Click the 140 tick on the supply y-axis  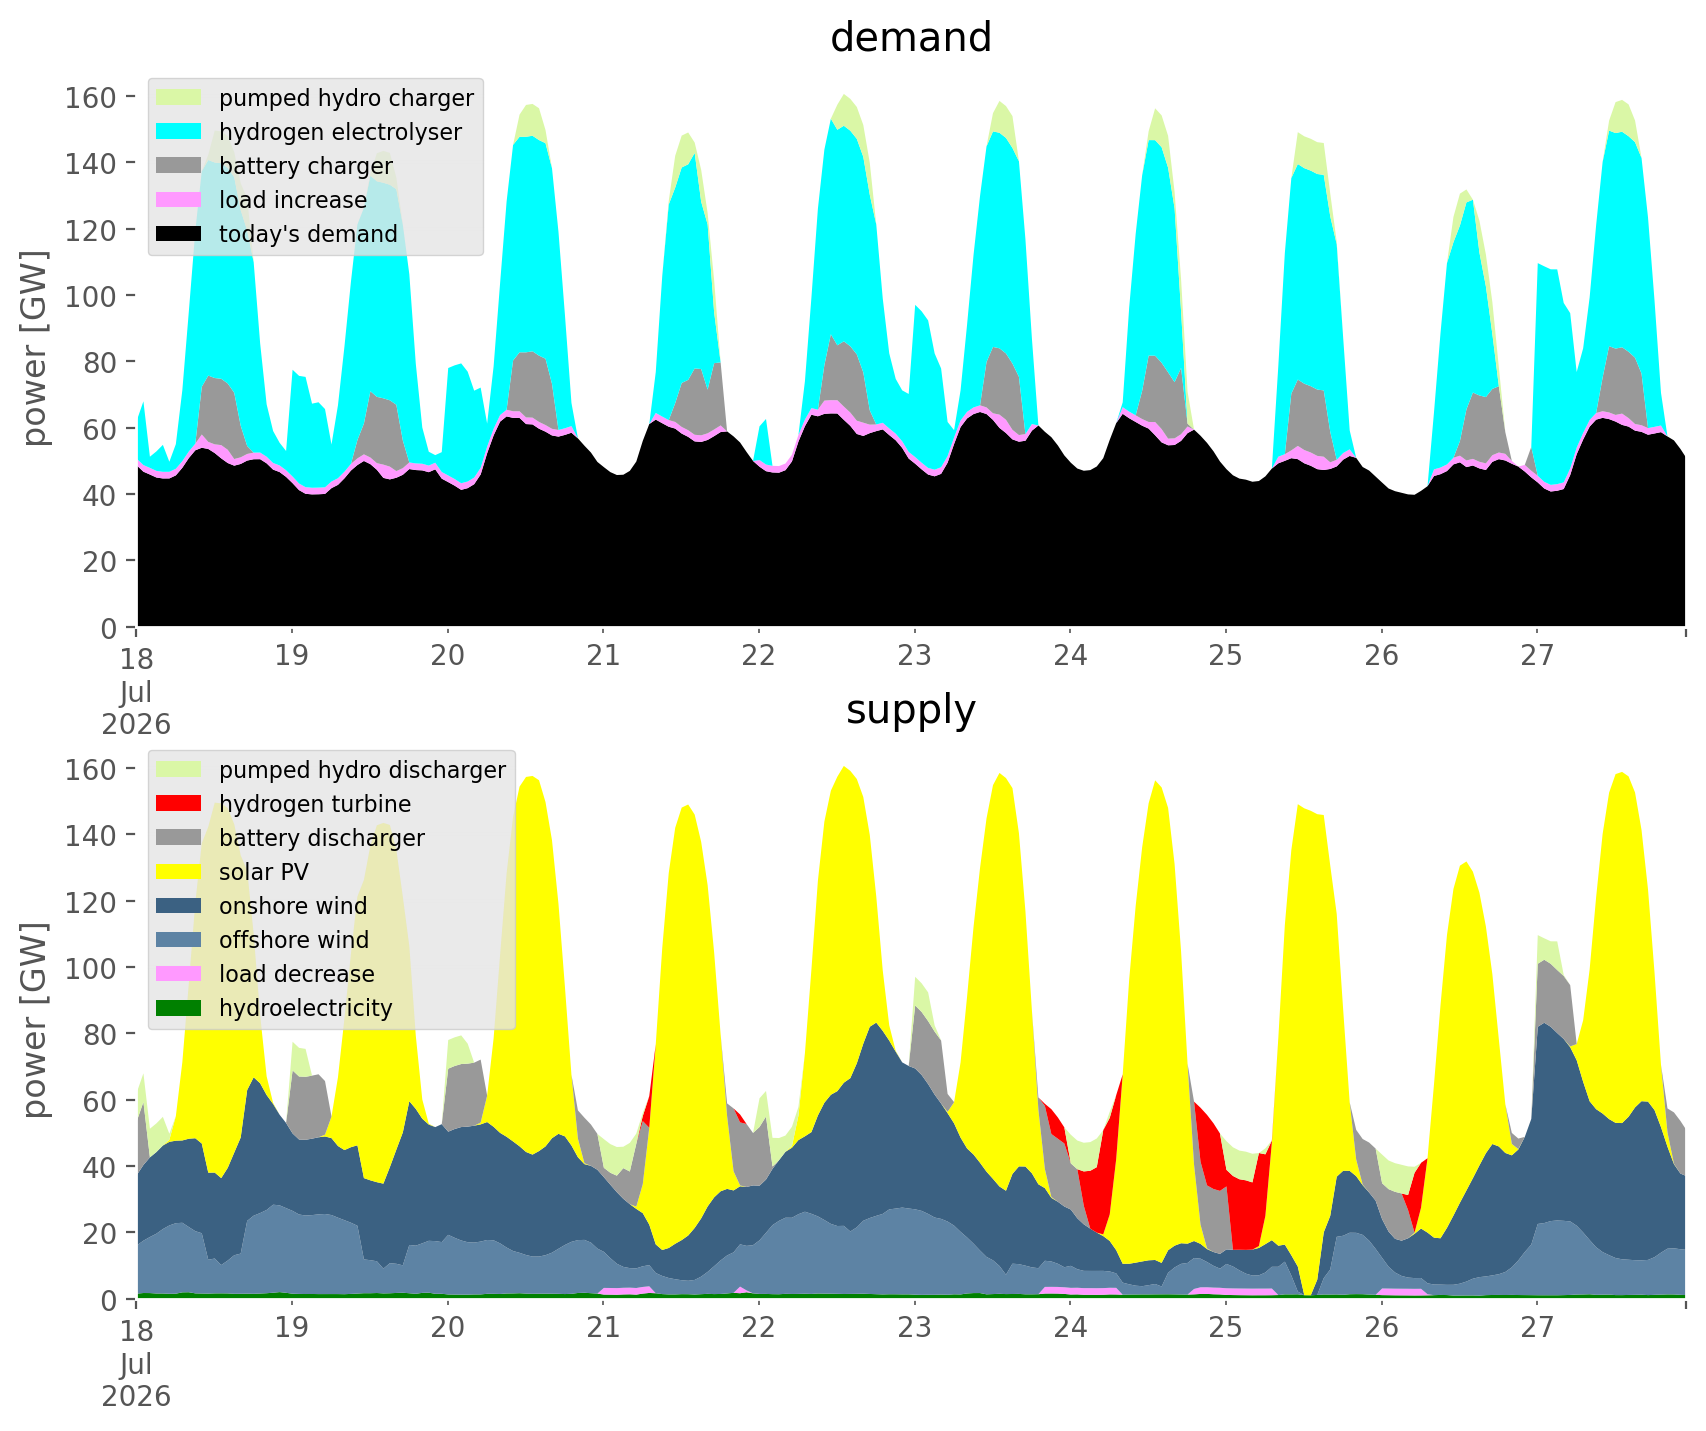(91, 835)
